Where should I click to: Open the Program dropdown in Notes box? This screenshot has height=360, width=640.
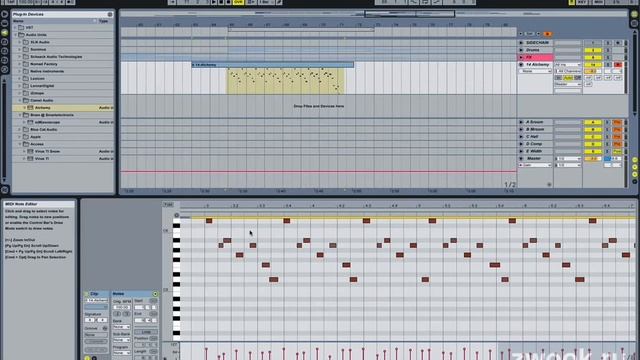(x=122, y=353)
